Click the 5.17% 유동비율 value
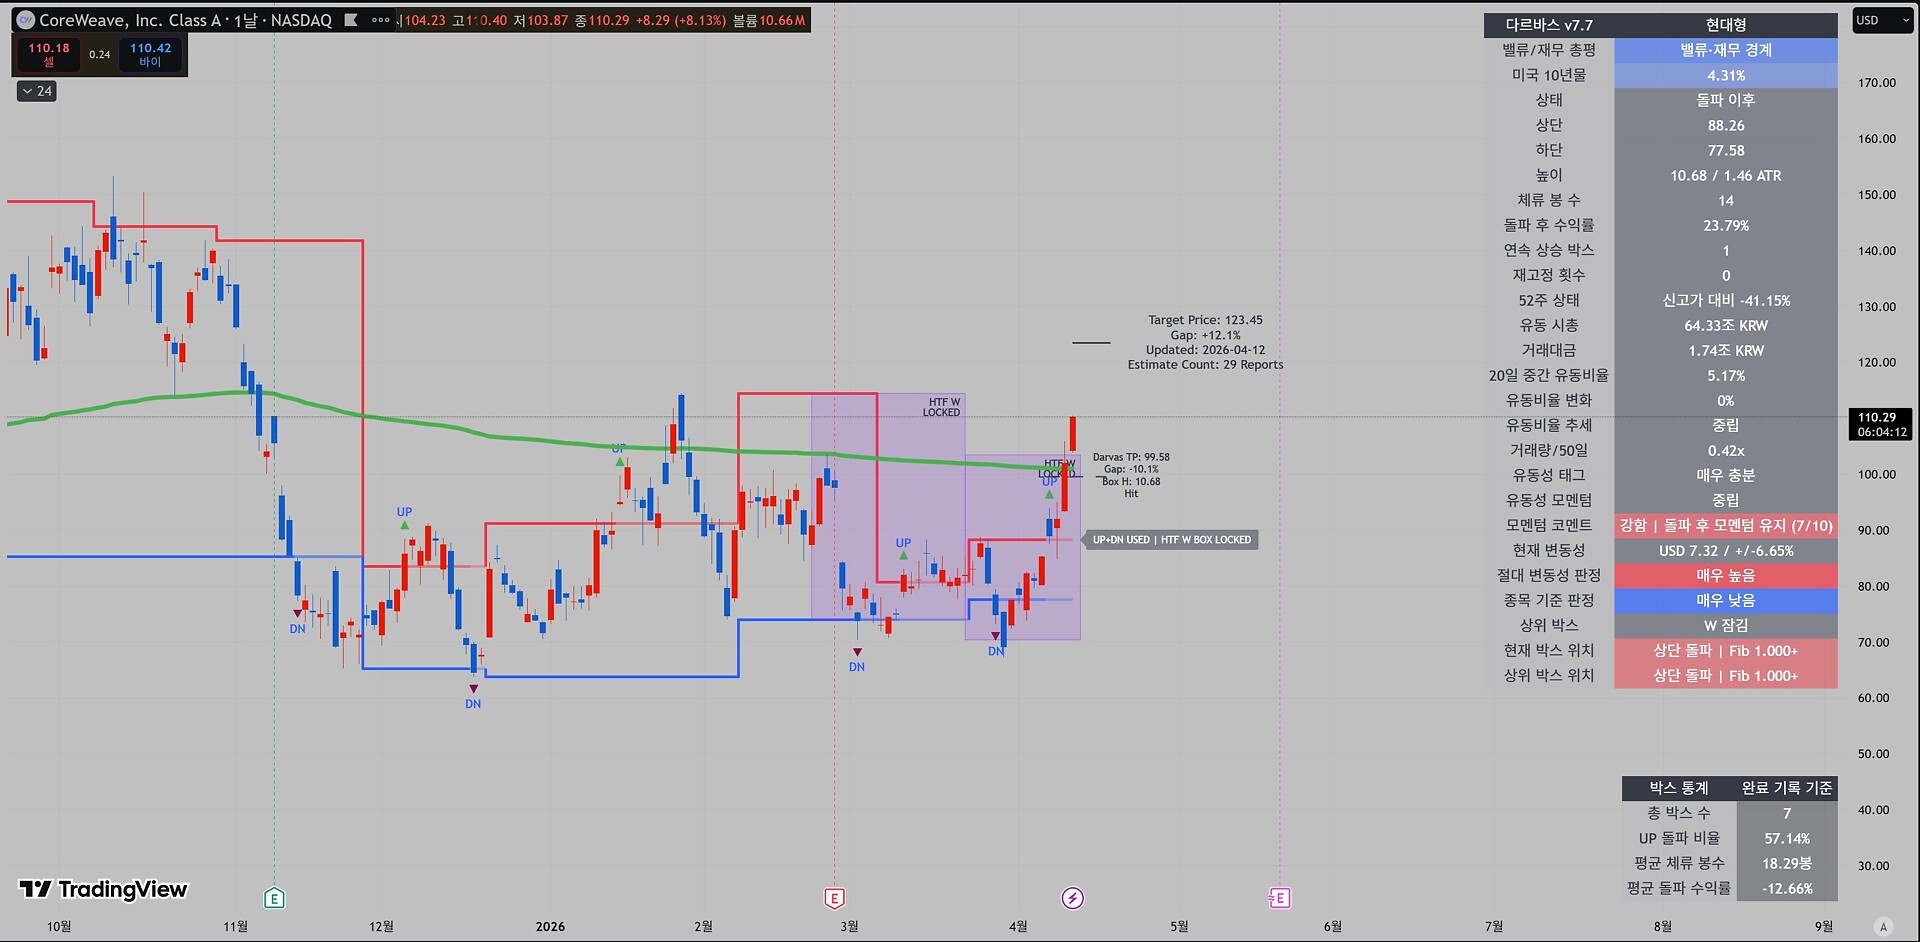Image resolution: width=1920 pixels, height=942 pixels. pyautogui.click(x=1726, y=375)
